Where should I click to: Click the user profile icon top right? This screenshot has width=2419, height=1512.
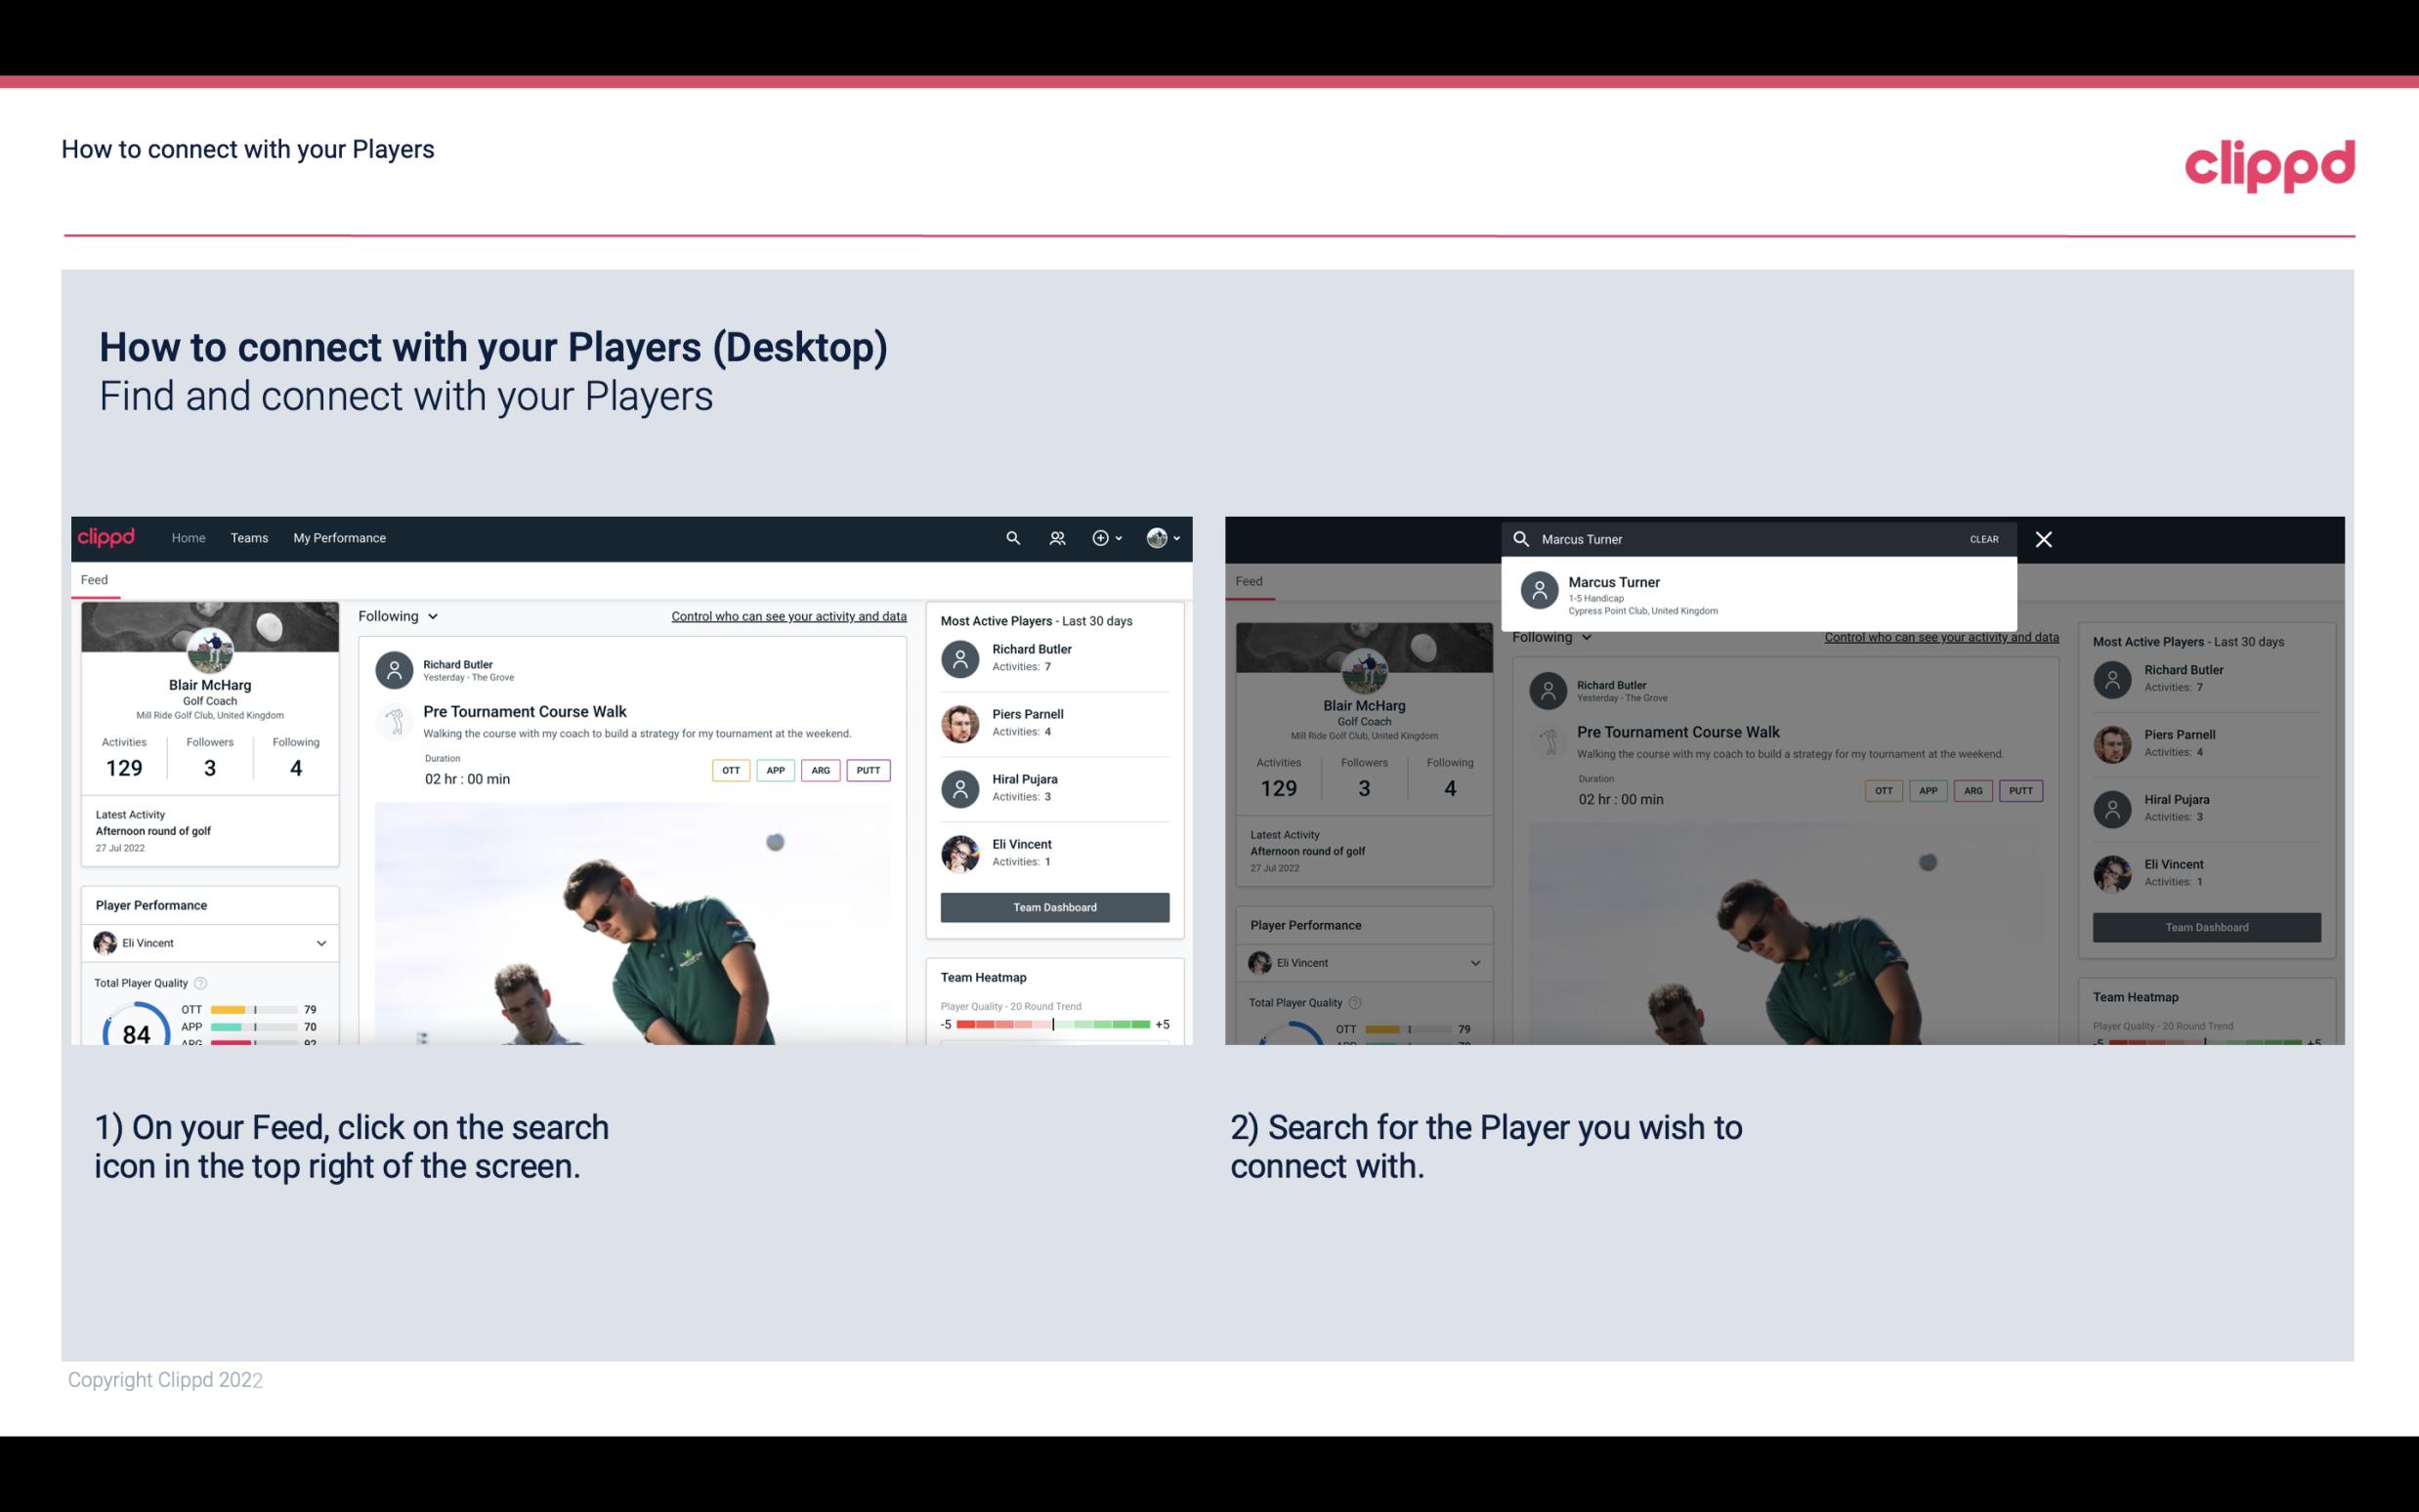(1158, 536)
